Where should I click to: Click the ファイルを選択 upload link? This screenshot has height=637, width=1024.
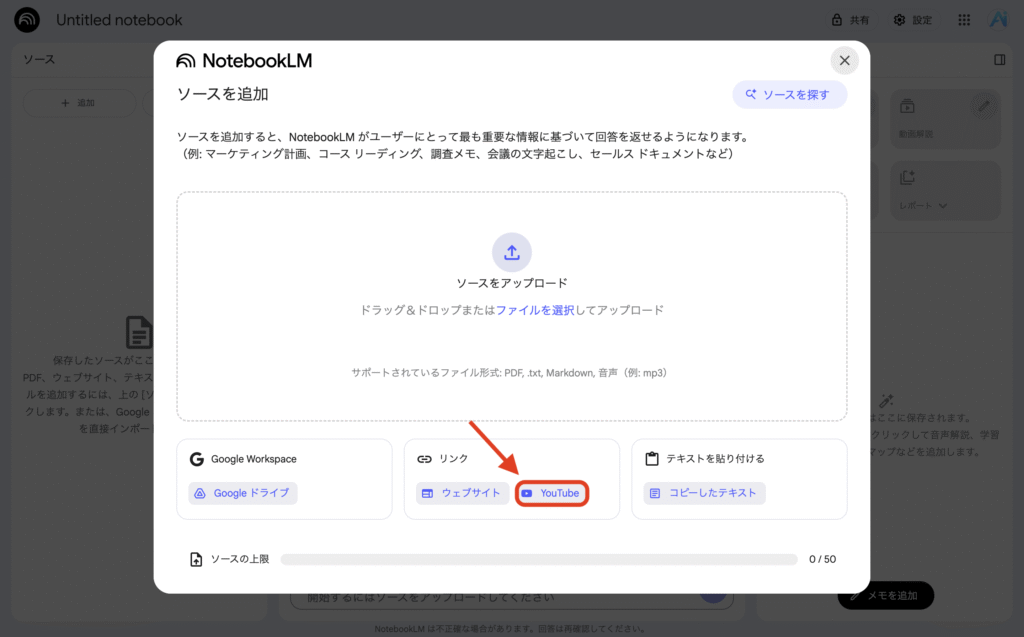[x=535, y=310]
